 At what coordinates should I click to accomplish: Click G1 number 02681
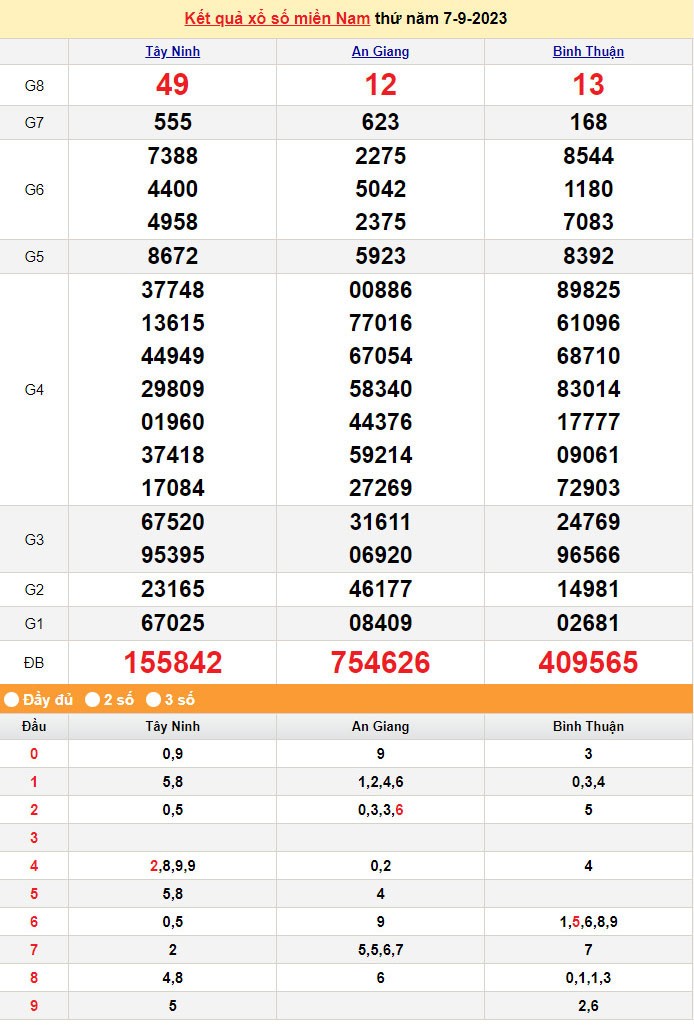[x=588, y=623]
